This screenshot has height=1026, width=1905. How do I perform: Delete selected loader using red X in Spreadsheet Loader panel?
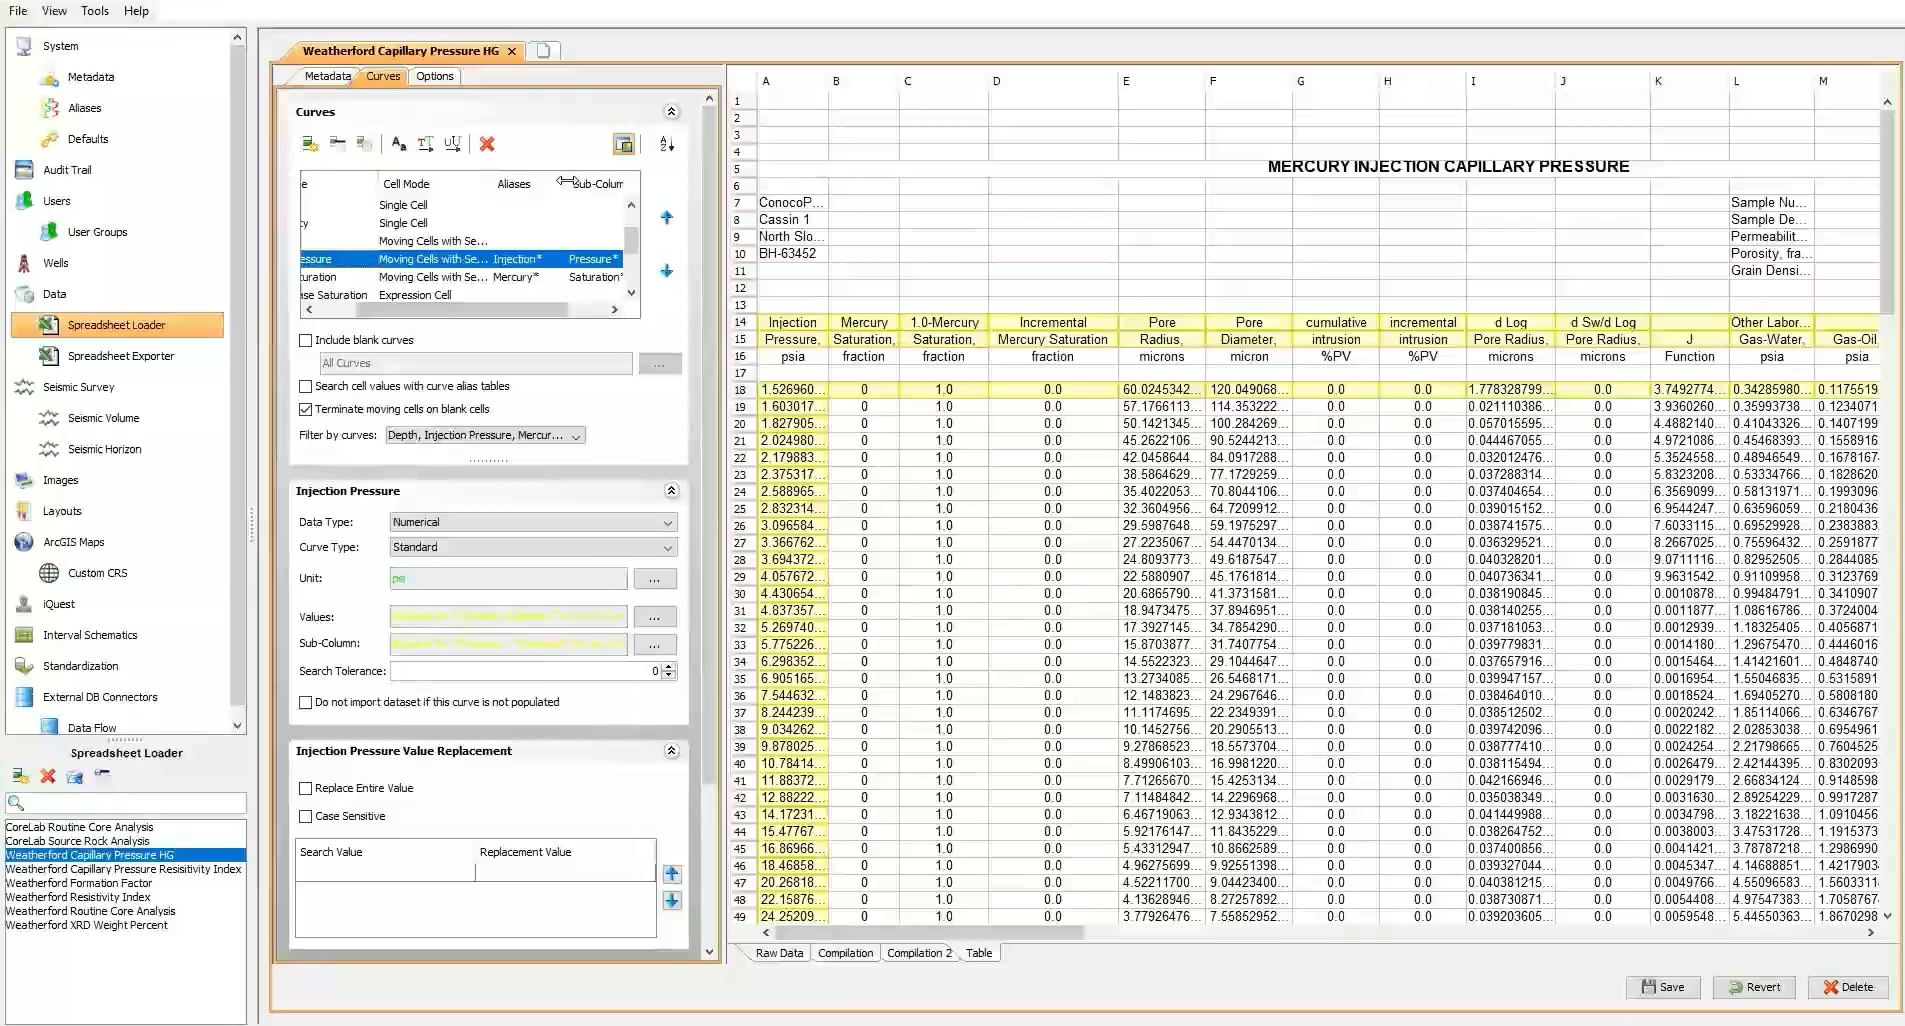tap(47, 776)
